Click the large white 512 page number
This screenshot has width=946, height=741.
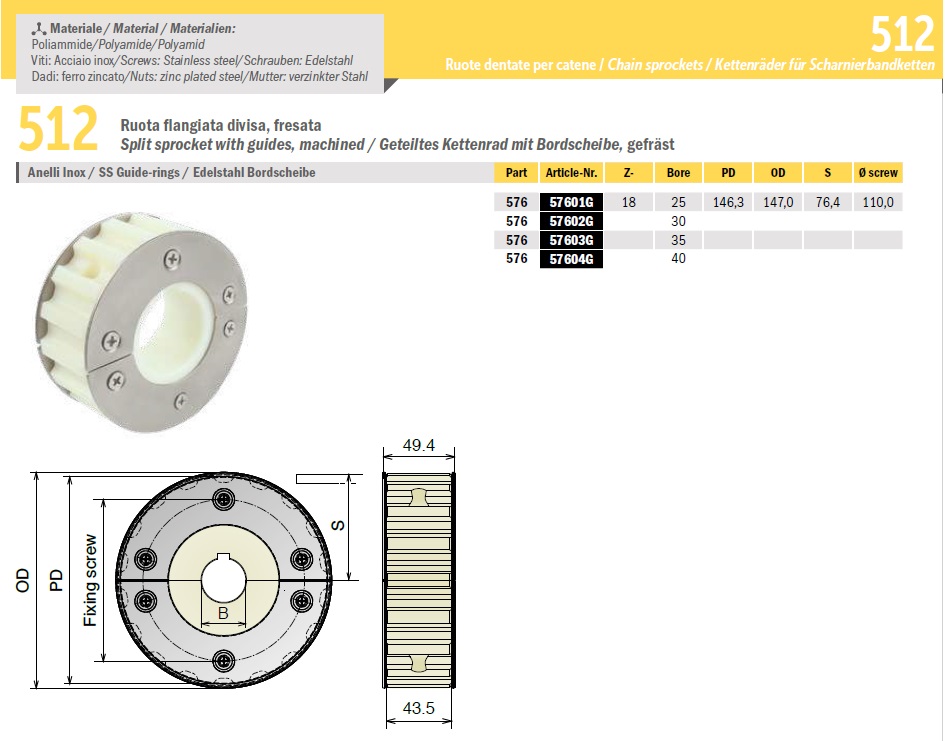[901, 35]
